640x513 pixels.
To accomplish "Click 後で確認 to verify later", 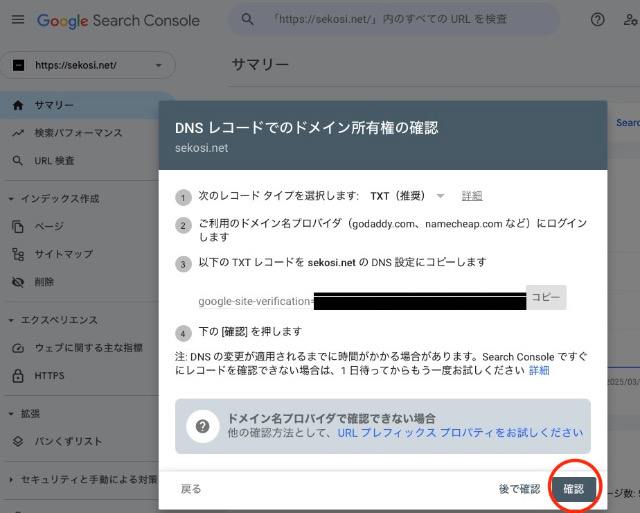I will pos(519,488).
